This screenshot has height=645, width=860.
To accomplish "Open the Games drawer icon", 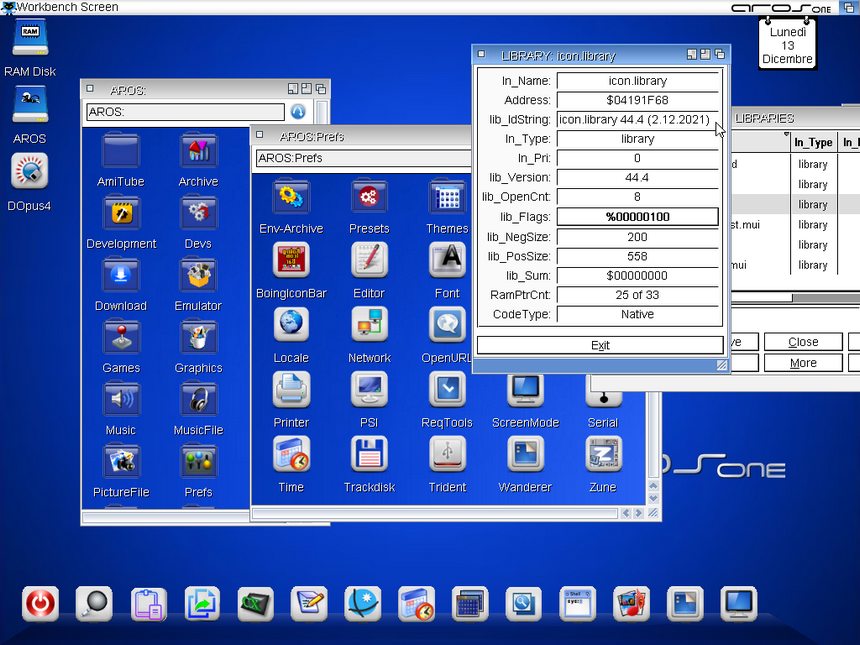I will click(121, 338).
